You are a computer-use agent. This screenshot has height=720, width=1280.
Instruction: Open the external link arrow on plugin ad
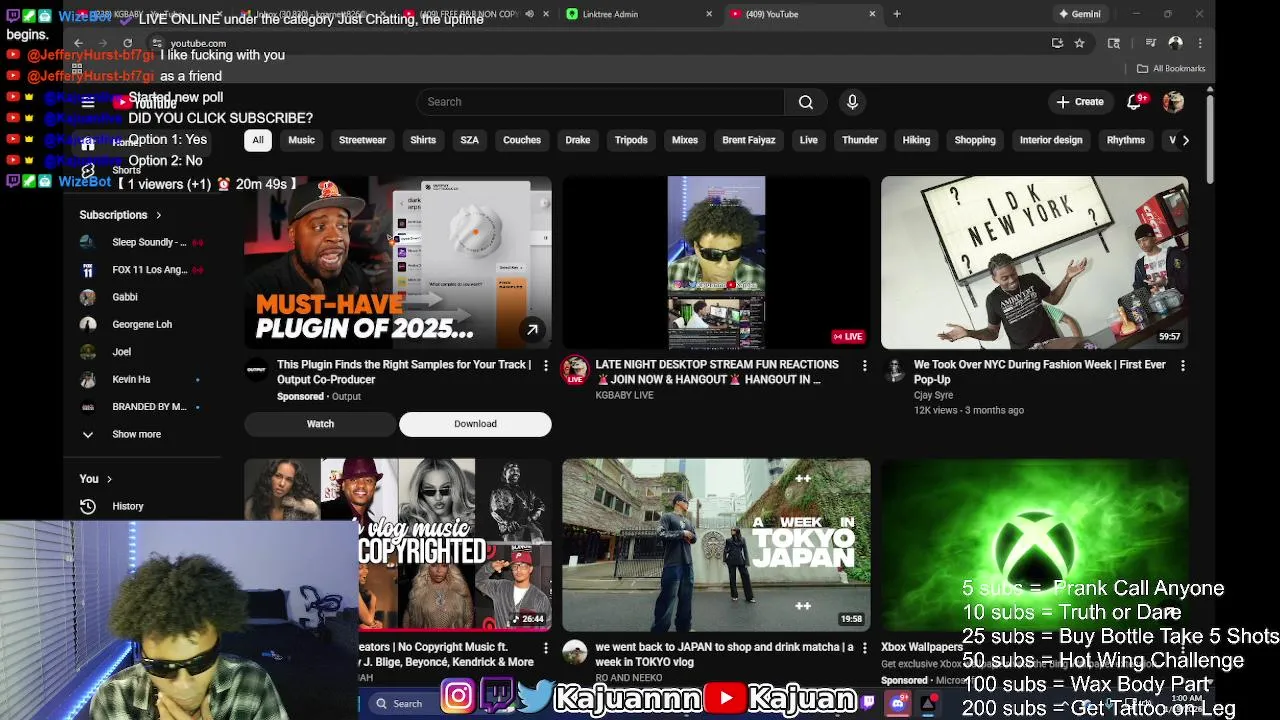click(x=532, y=329)
